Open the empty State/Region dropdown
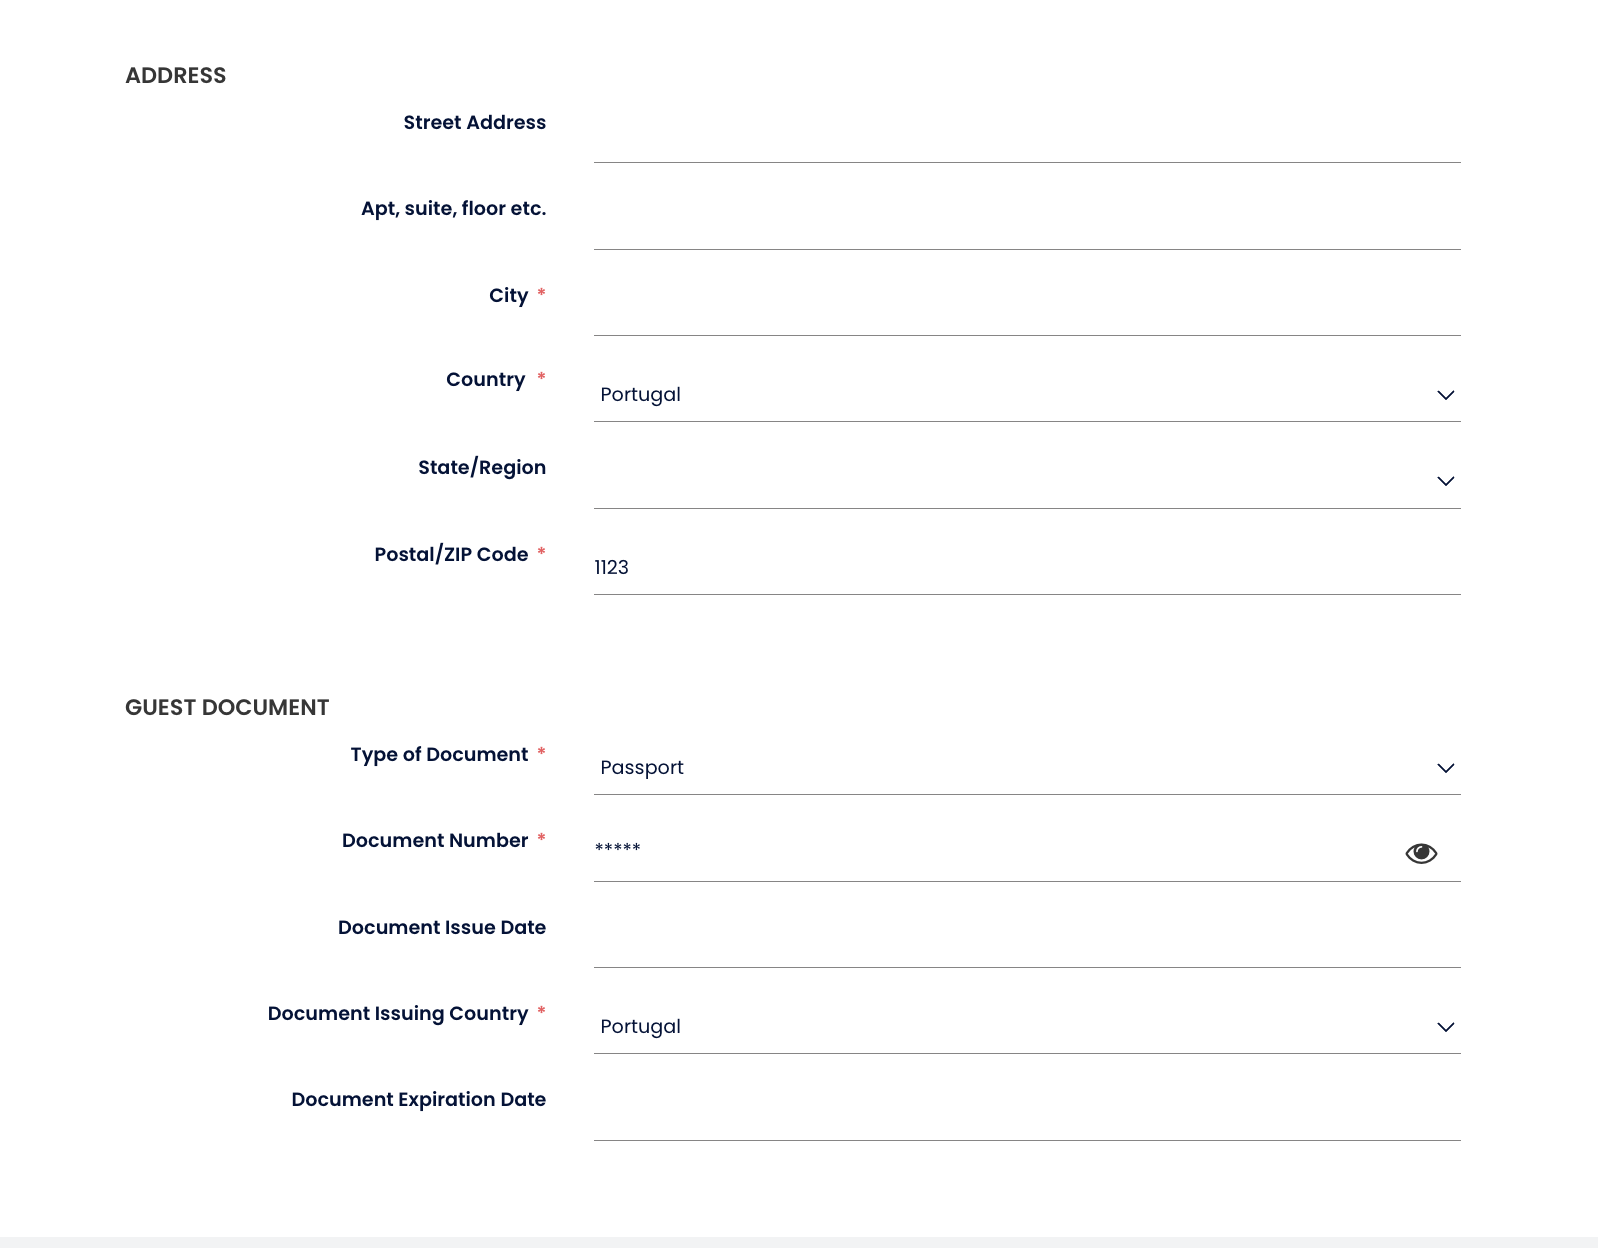This screenshot has width=1598, height=1248. coord(1000,481)
